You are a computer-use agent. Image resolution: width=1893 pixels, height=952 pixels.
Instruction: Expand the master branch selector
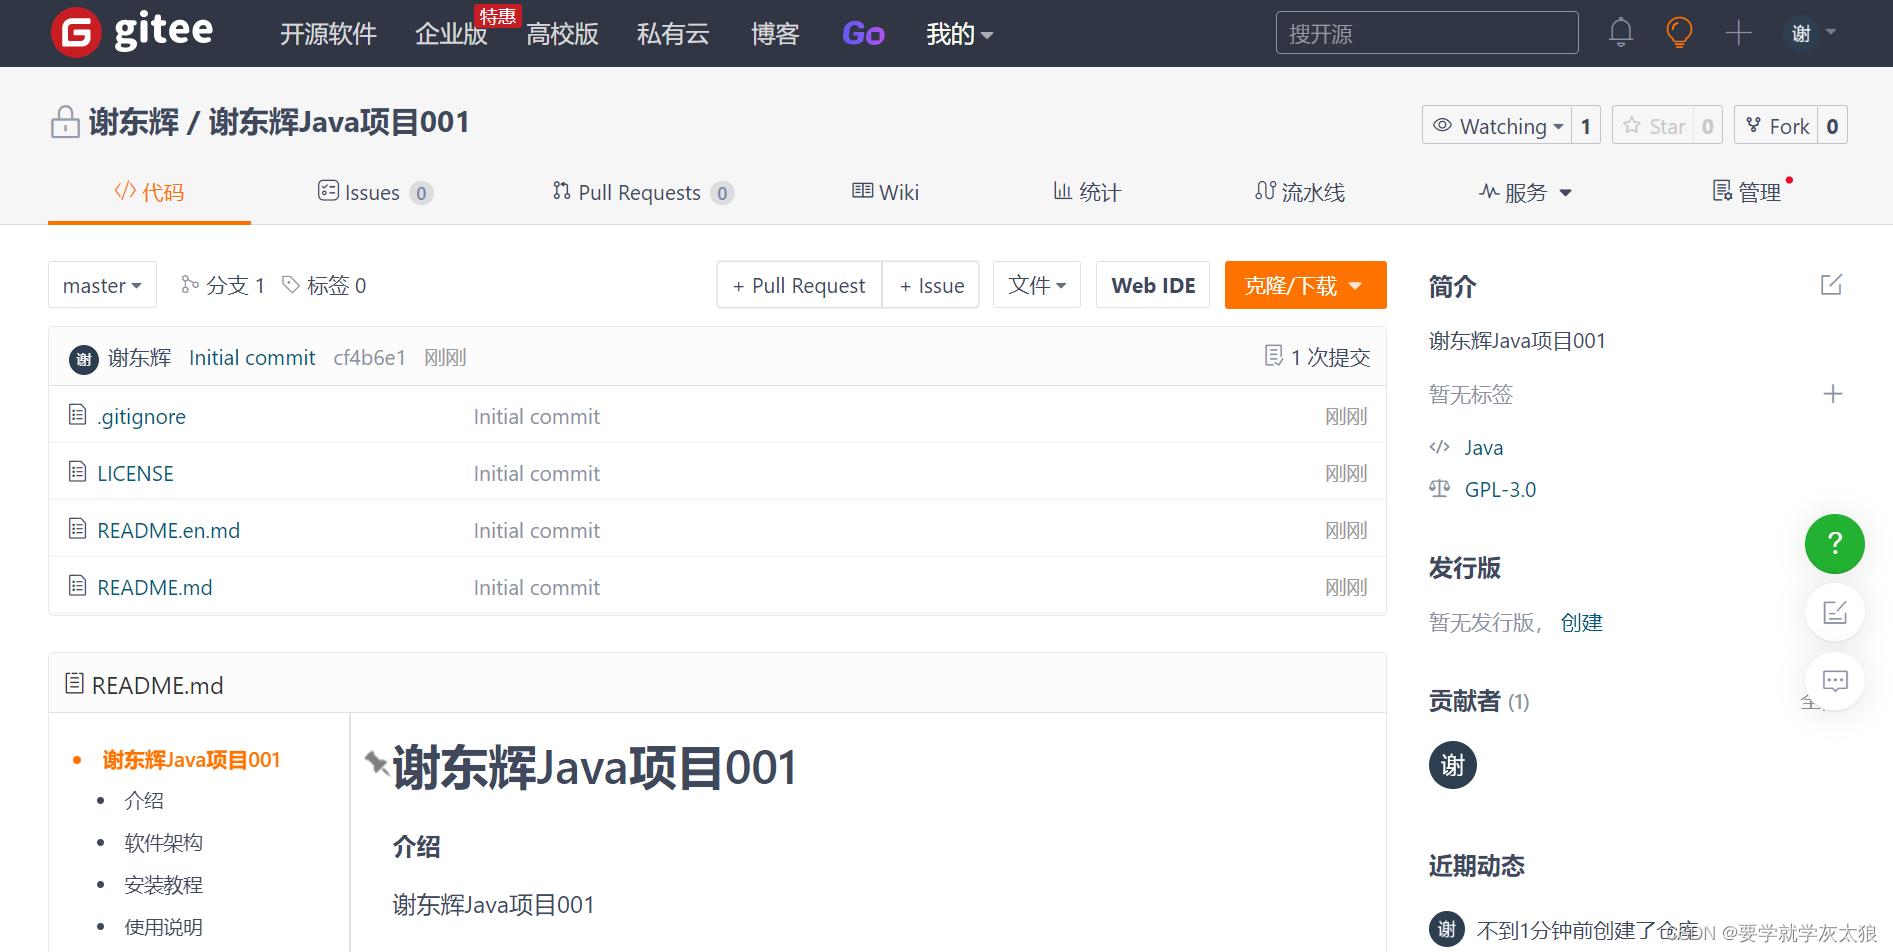[x=102, y=286]
